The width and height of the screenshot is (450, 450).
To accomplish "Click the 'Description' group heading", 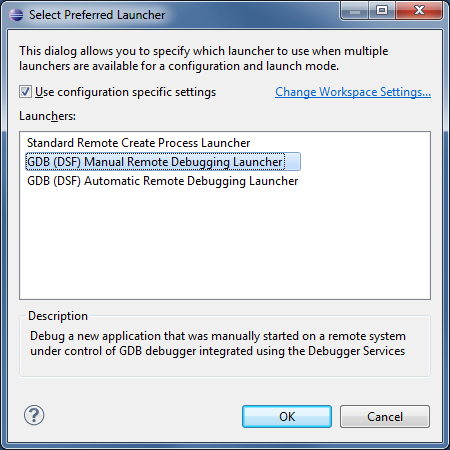I will click(x=58, y=316).
